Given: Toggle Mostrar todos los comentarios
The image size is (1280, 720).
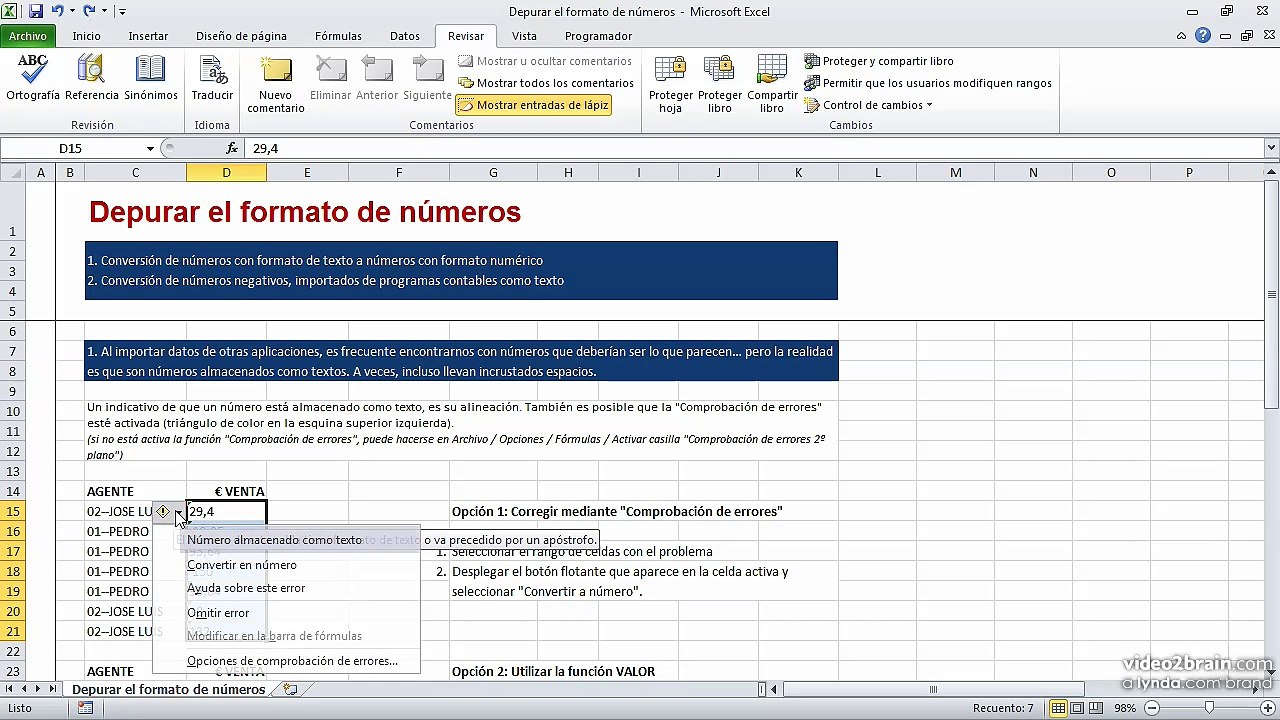Looking at the screenshot, I should (546, 83).
